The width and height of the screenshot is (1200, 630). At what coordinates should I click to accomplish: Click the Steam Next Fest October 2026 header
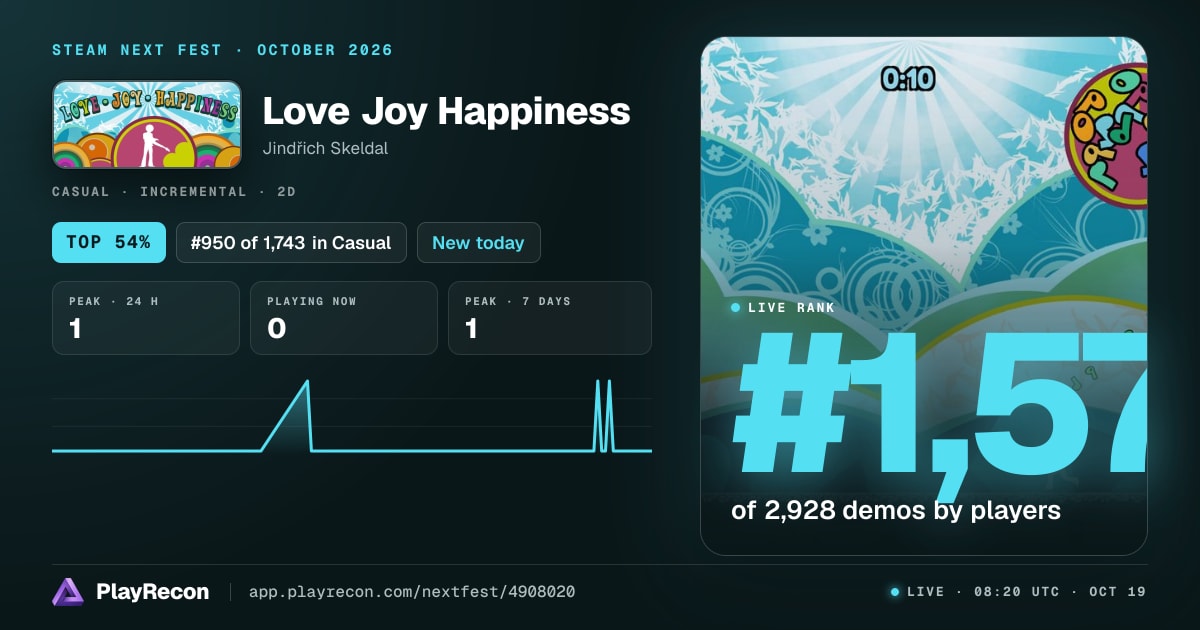click(222, 50)
